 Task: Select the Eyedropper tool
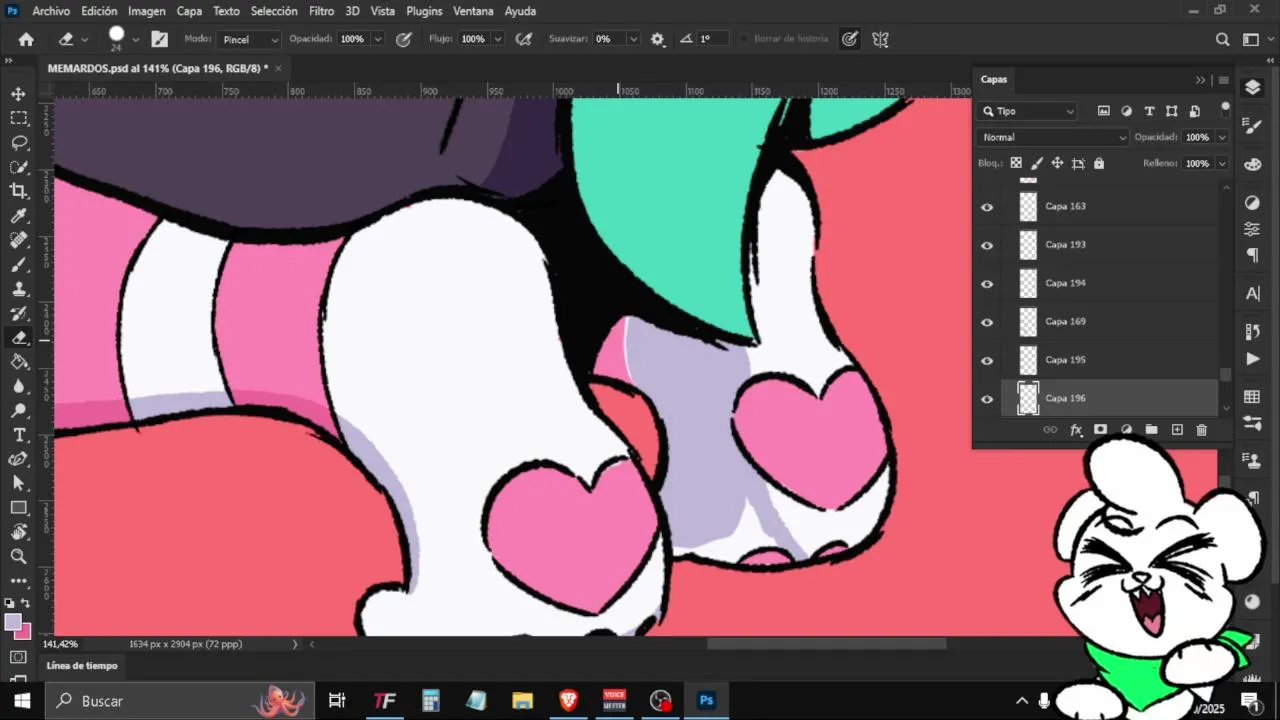click(18, 216)
